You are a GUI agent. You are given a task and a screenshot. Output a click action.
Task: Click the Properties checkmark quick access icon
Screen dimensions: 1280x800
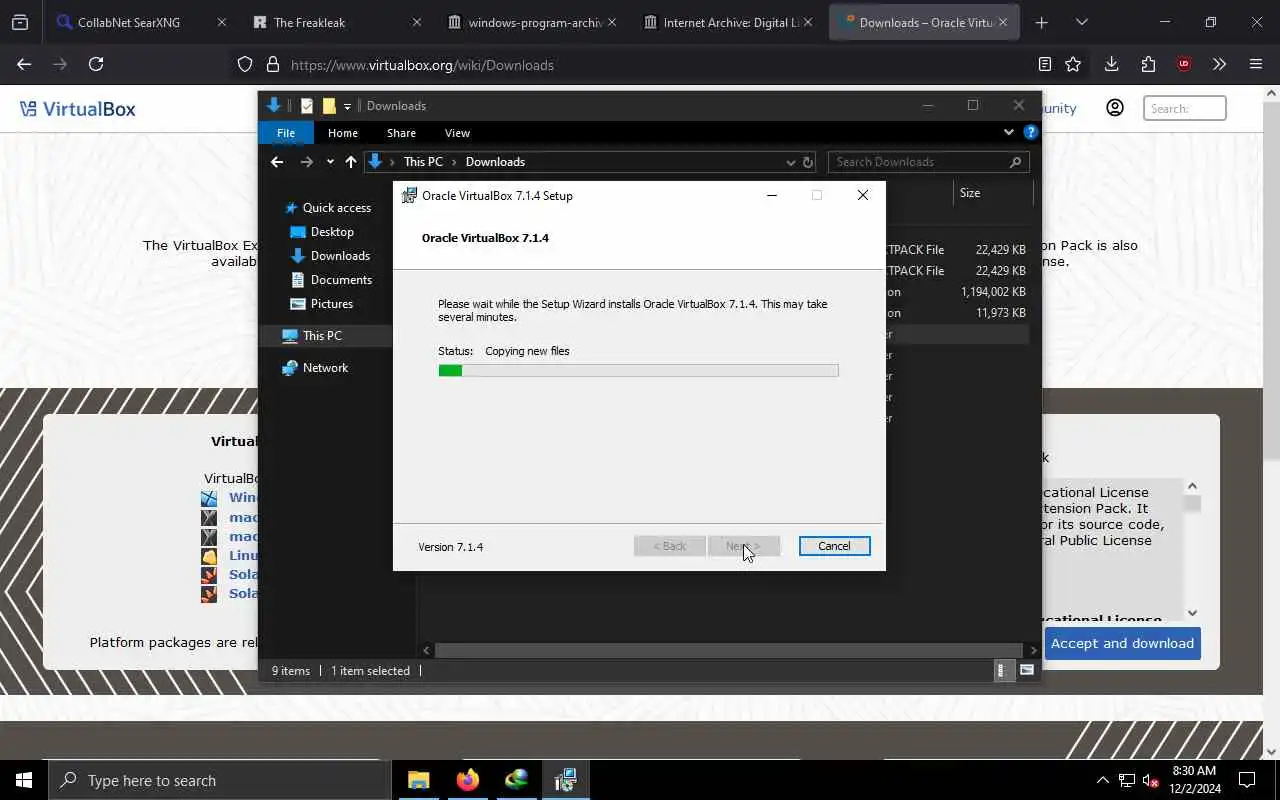pos(307,106)
